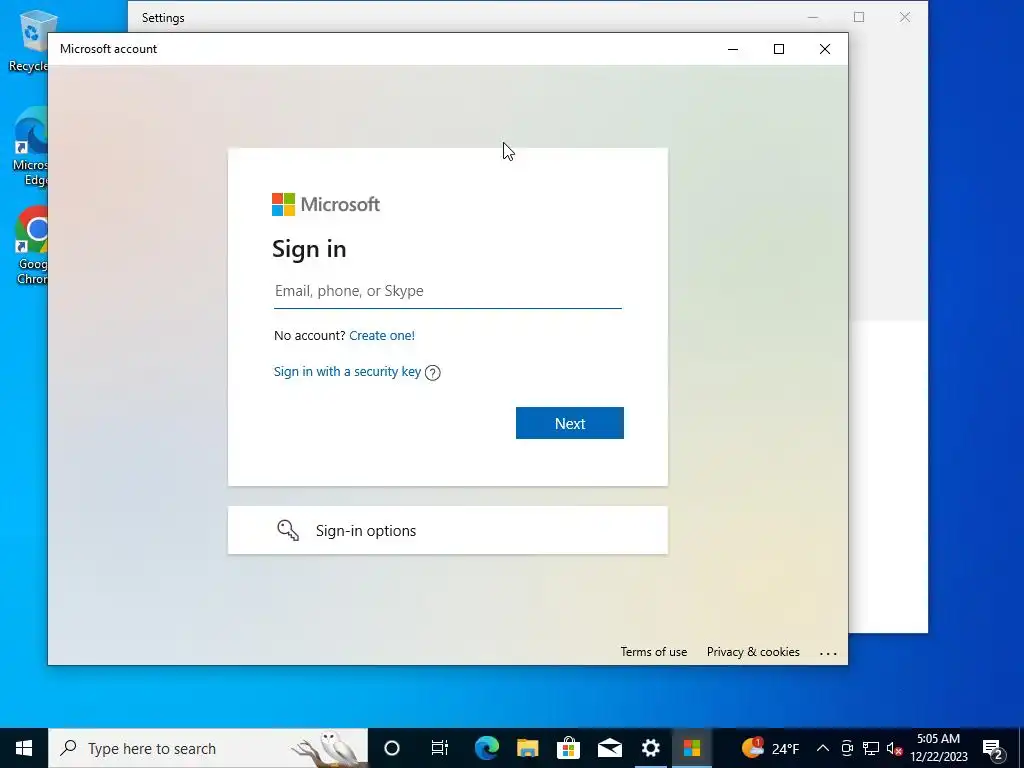This screenshot has height=768, width=1024.
Task: Open the clock showing 5:05 AM
Action: [938, 748]
